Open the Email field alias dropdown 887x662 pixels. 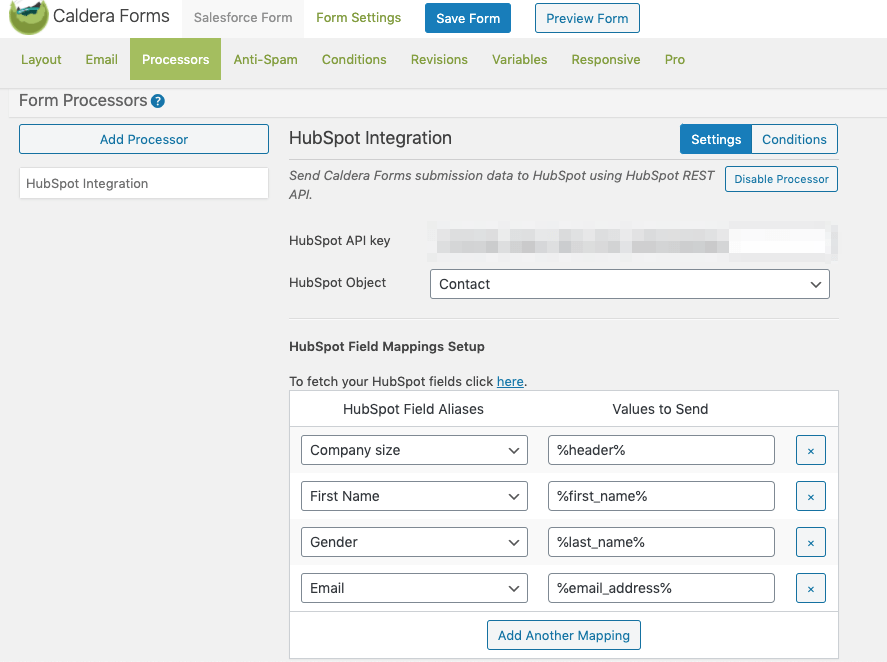(414, 588)
